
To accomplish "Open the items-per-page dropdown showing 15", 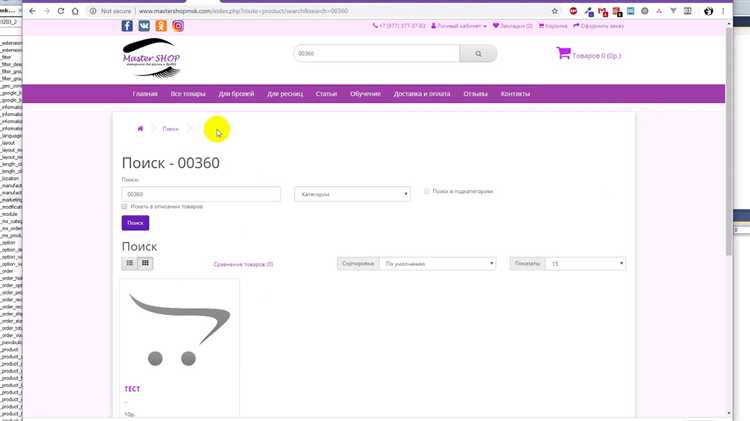I will [585, 264].
